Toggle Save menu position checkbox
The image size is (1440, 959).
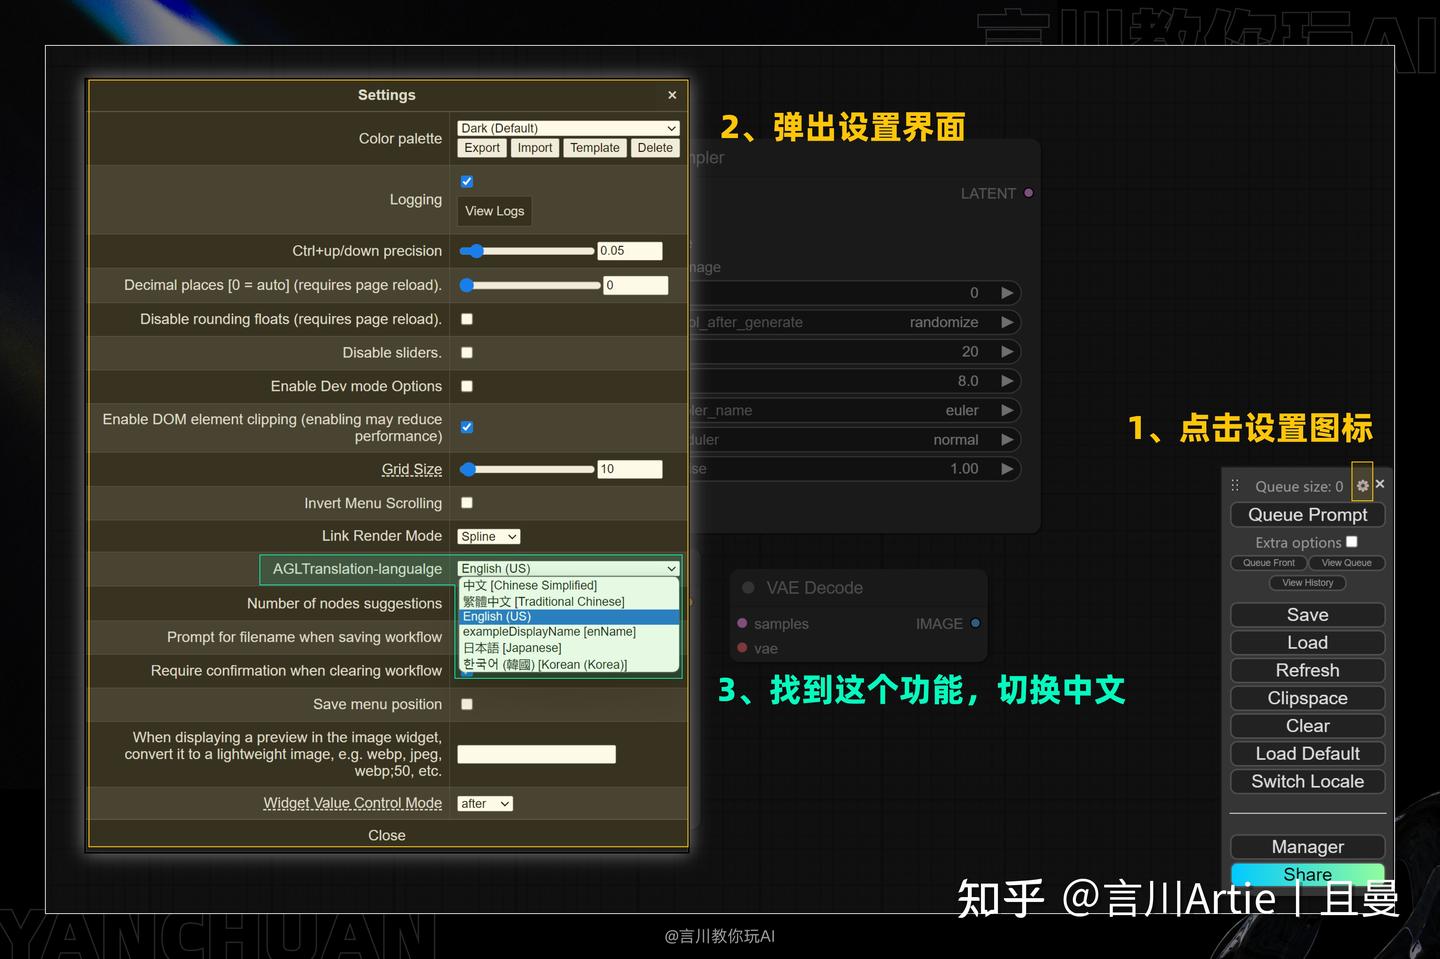click(466, 704)
